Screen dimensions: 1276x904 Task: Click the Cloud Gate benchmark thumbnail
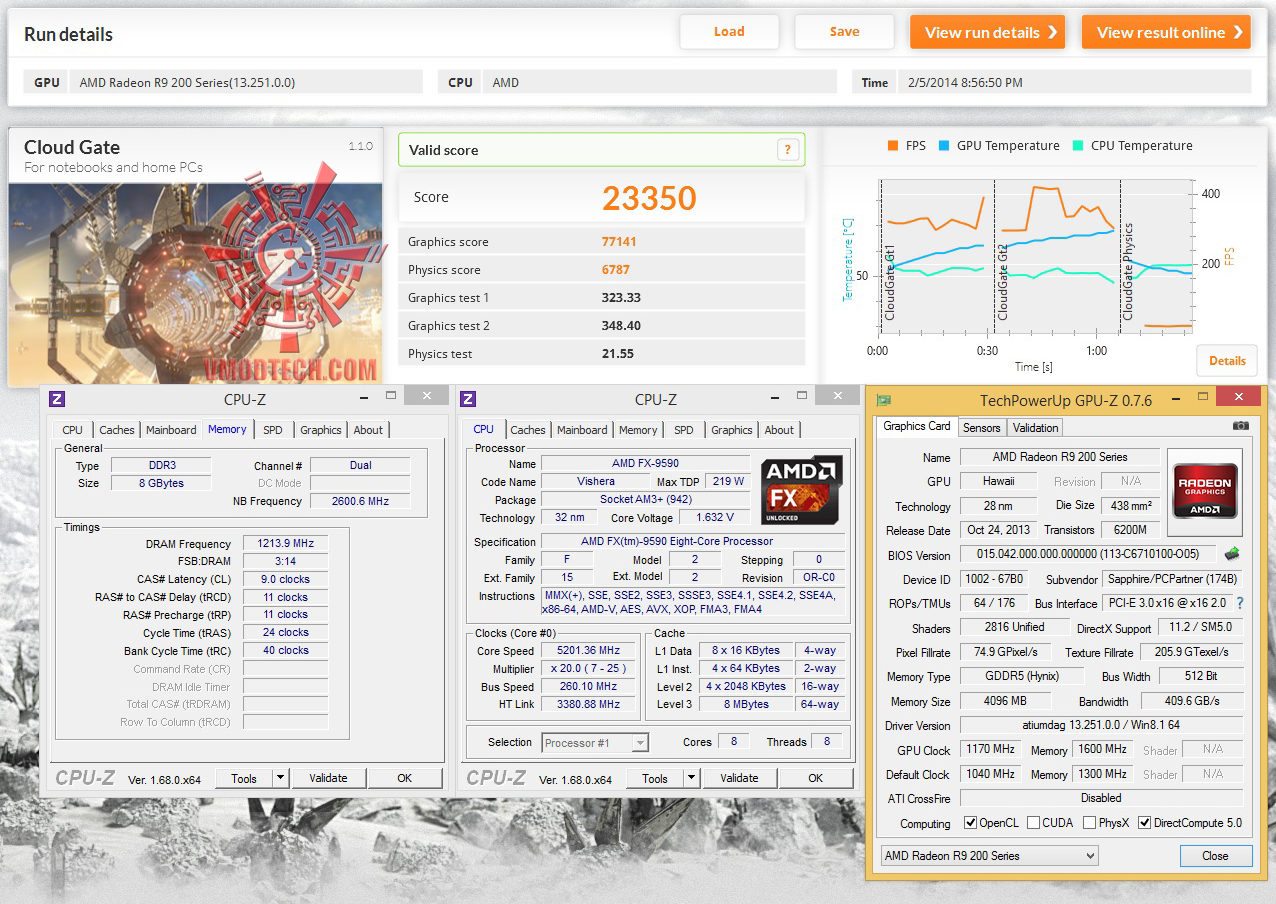(196, 282)
